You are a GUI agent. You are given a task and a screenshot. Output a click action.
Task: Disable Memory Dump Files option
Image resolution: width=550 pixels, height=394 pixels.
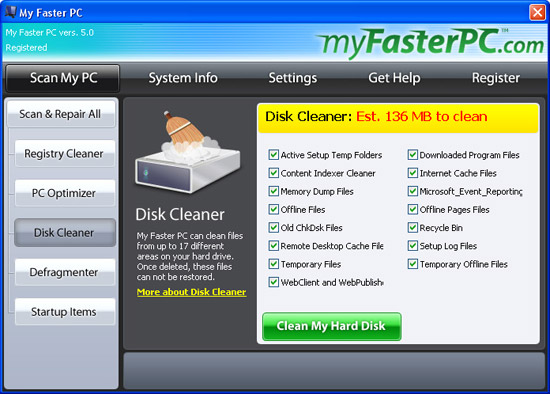tap(273, 191)
